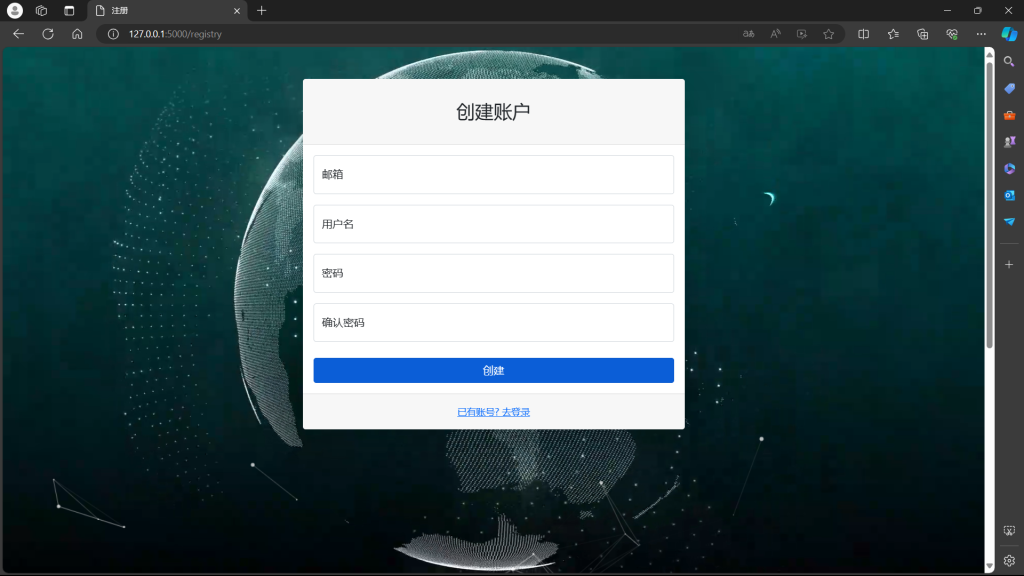The image size is (1024, 576).
Task: Open Settings and more ellipsis menu
Action: (x=980, y=34)
